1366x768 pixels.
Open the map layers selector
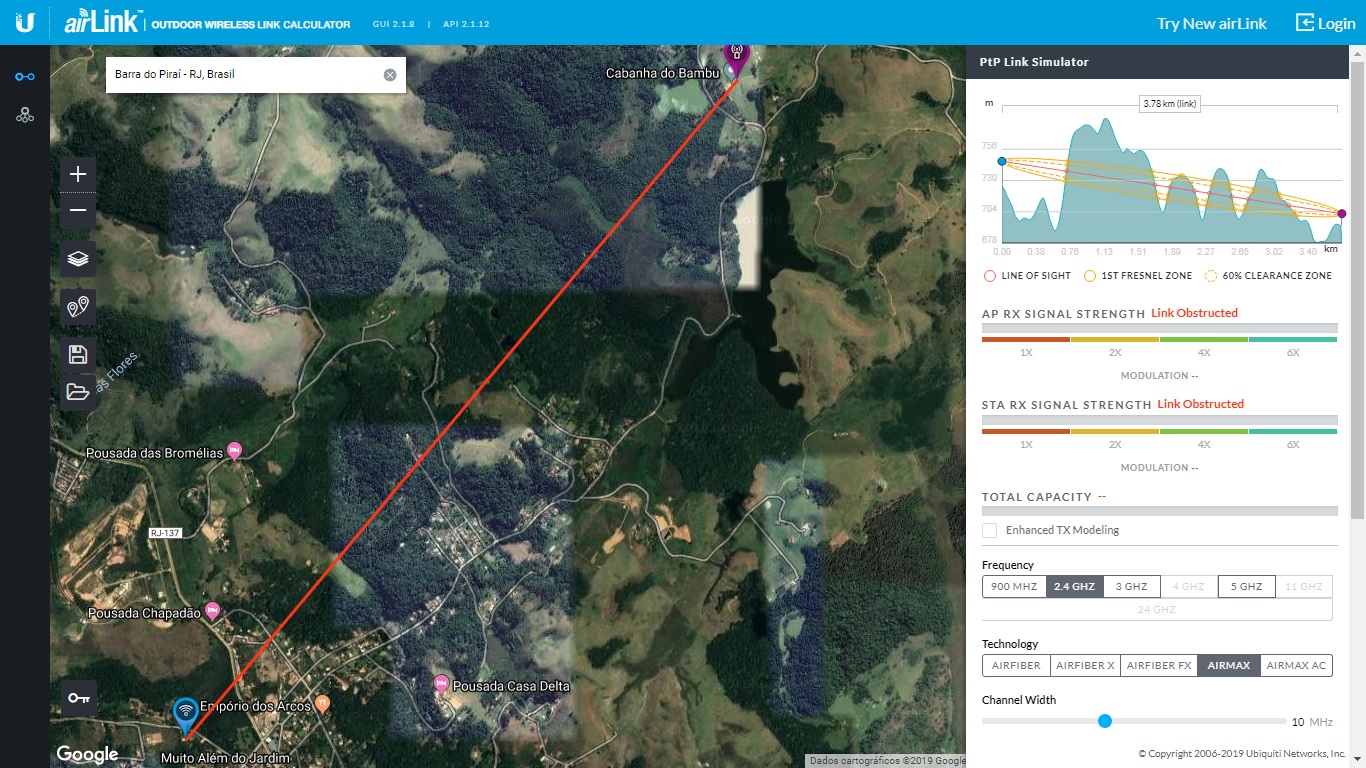coord(78,259)
